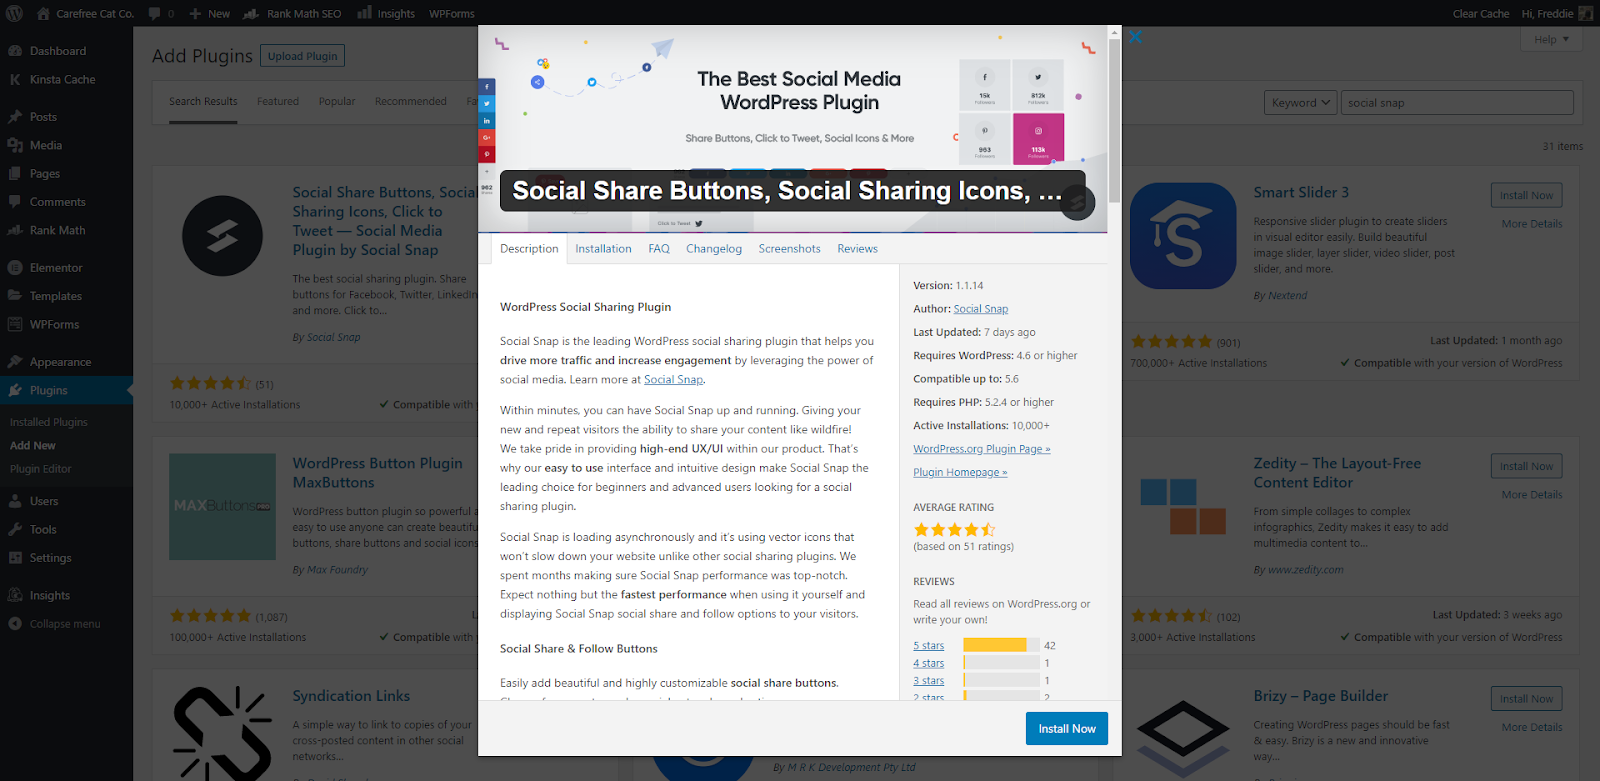Click Install Now for Zedity

[x=1526, y=467]
